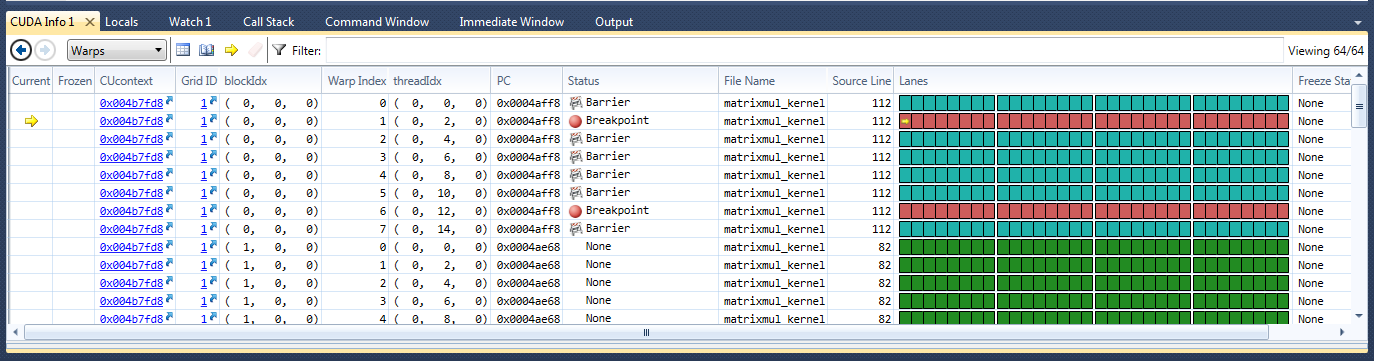Screen dimensions: 1374x361
Task: Click the red lanes swatch of warp 1
Action: tap(1094, 121)
